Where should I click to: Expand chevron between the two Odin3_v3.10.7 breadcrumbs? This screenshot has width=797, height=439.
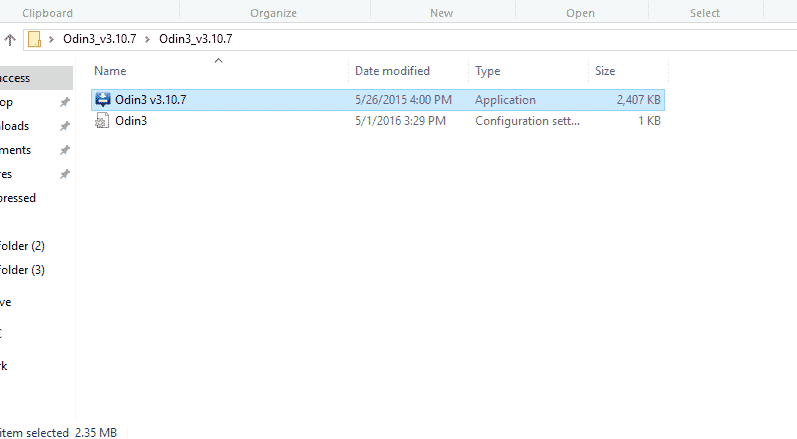coord(147,39)
